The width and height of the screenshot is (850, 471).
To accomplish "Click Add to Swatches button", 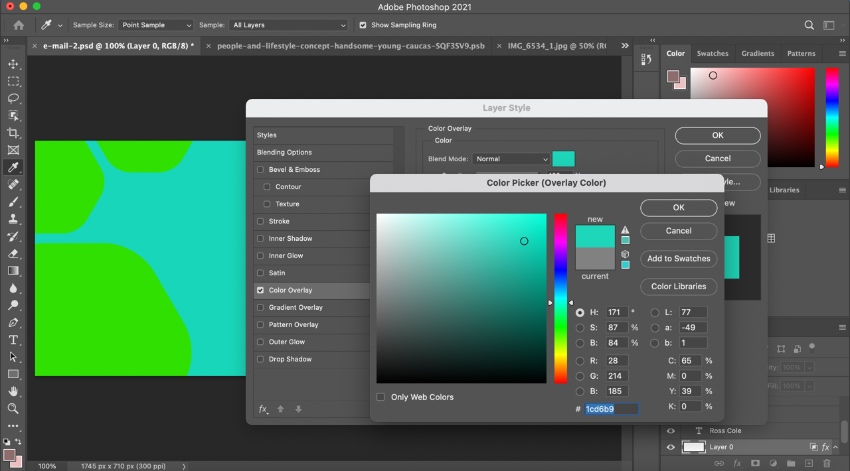I will (x=678, y=258).
